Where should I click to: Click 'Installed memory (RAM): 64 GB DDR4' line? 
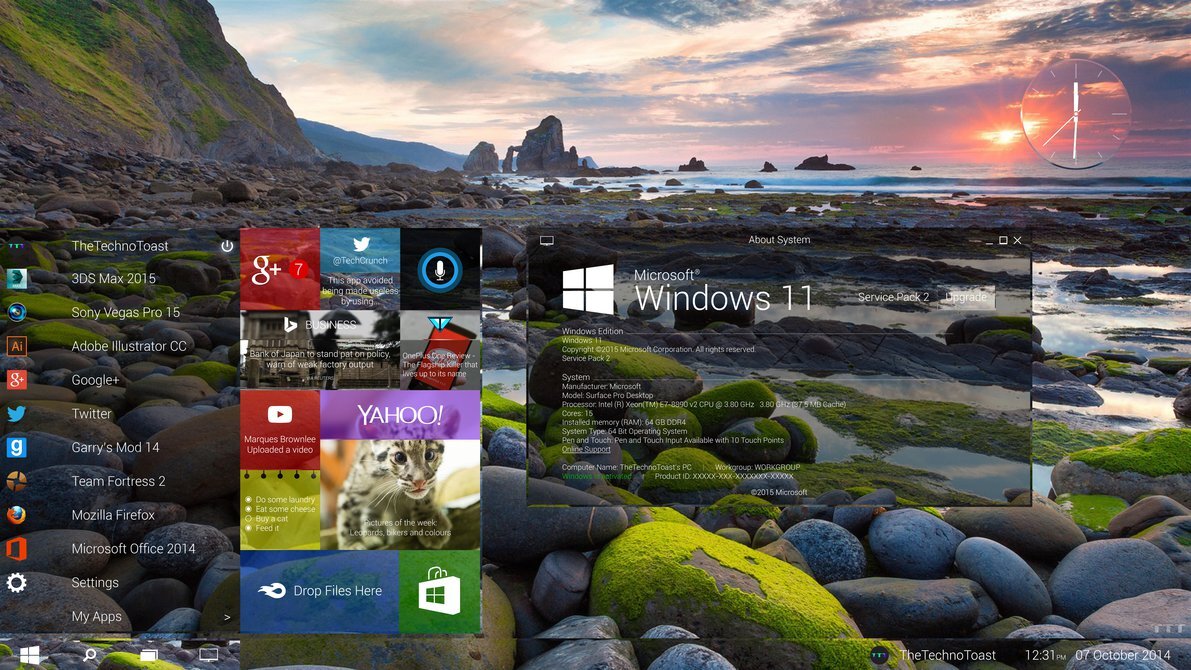pyautogui.click(x=624, y=422)
